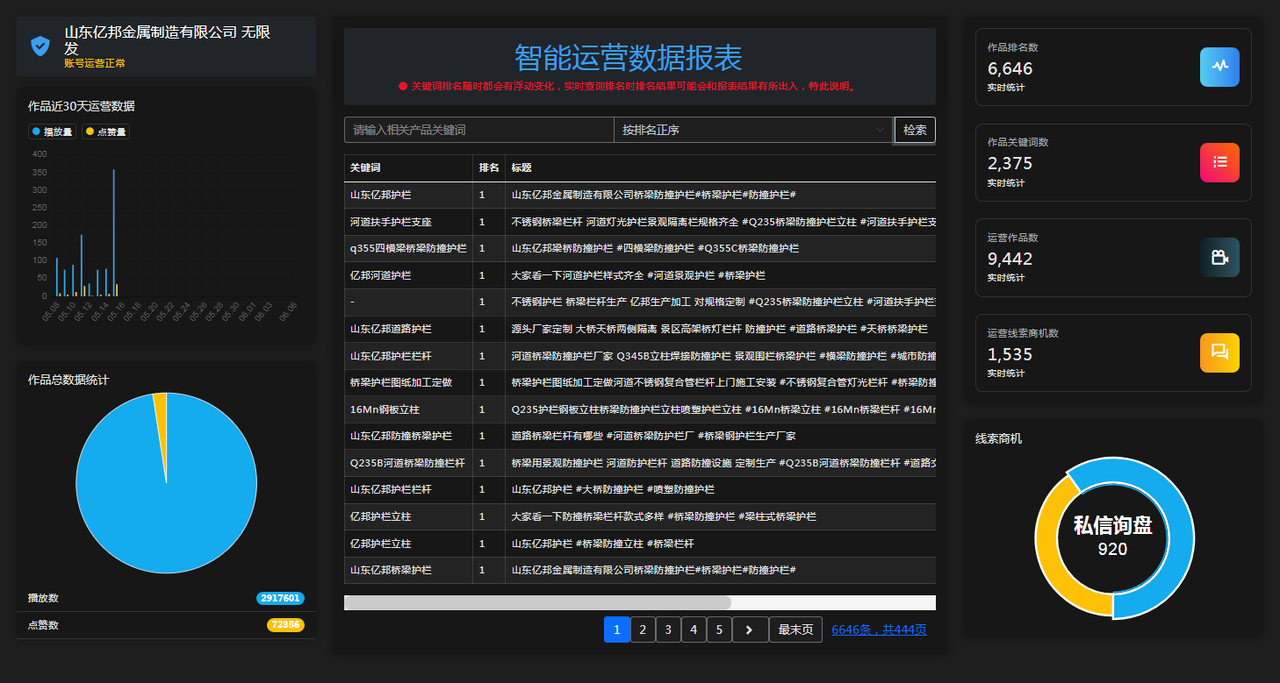Screen dimensions: 1280x683
Task: Focus the 请输入相关产品关键词 search field
Action: pyautogui.click(x=479, y=130)
